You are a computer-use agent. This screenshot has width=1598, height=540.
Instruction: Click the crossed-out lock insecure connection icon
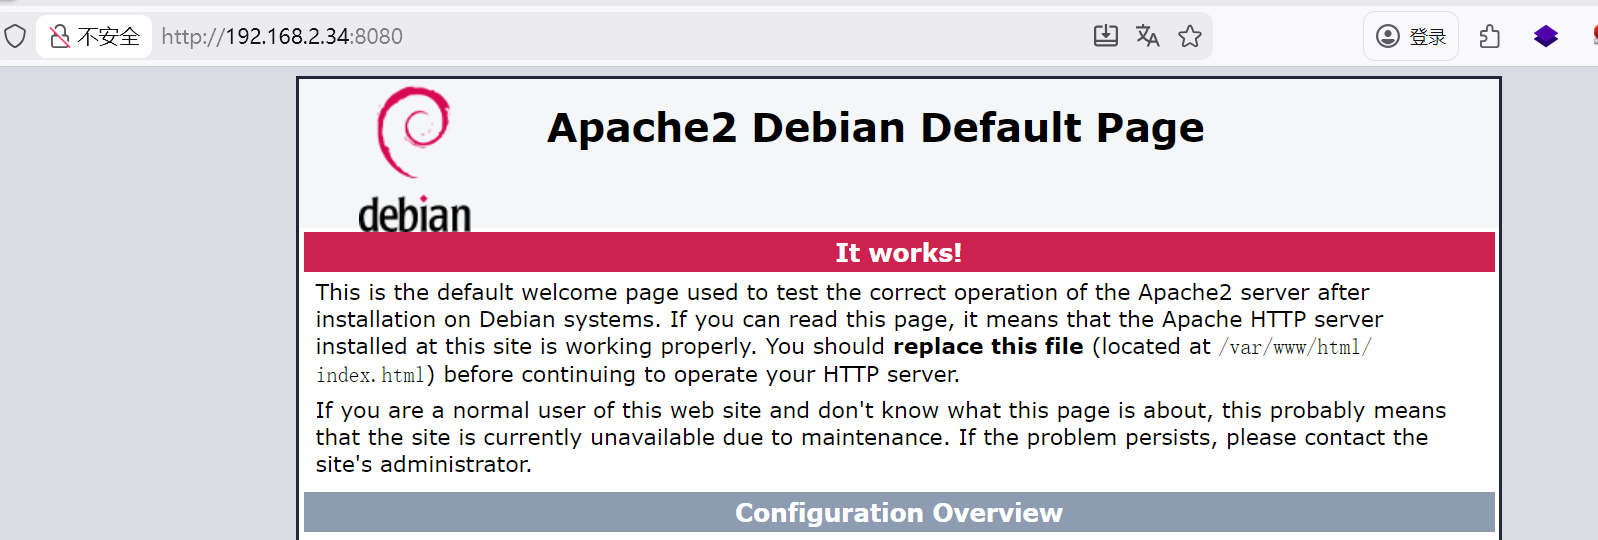(60, 37)
